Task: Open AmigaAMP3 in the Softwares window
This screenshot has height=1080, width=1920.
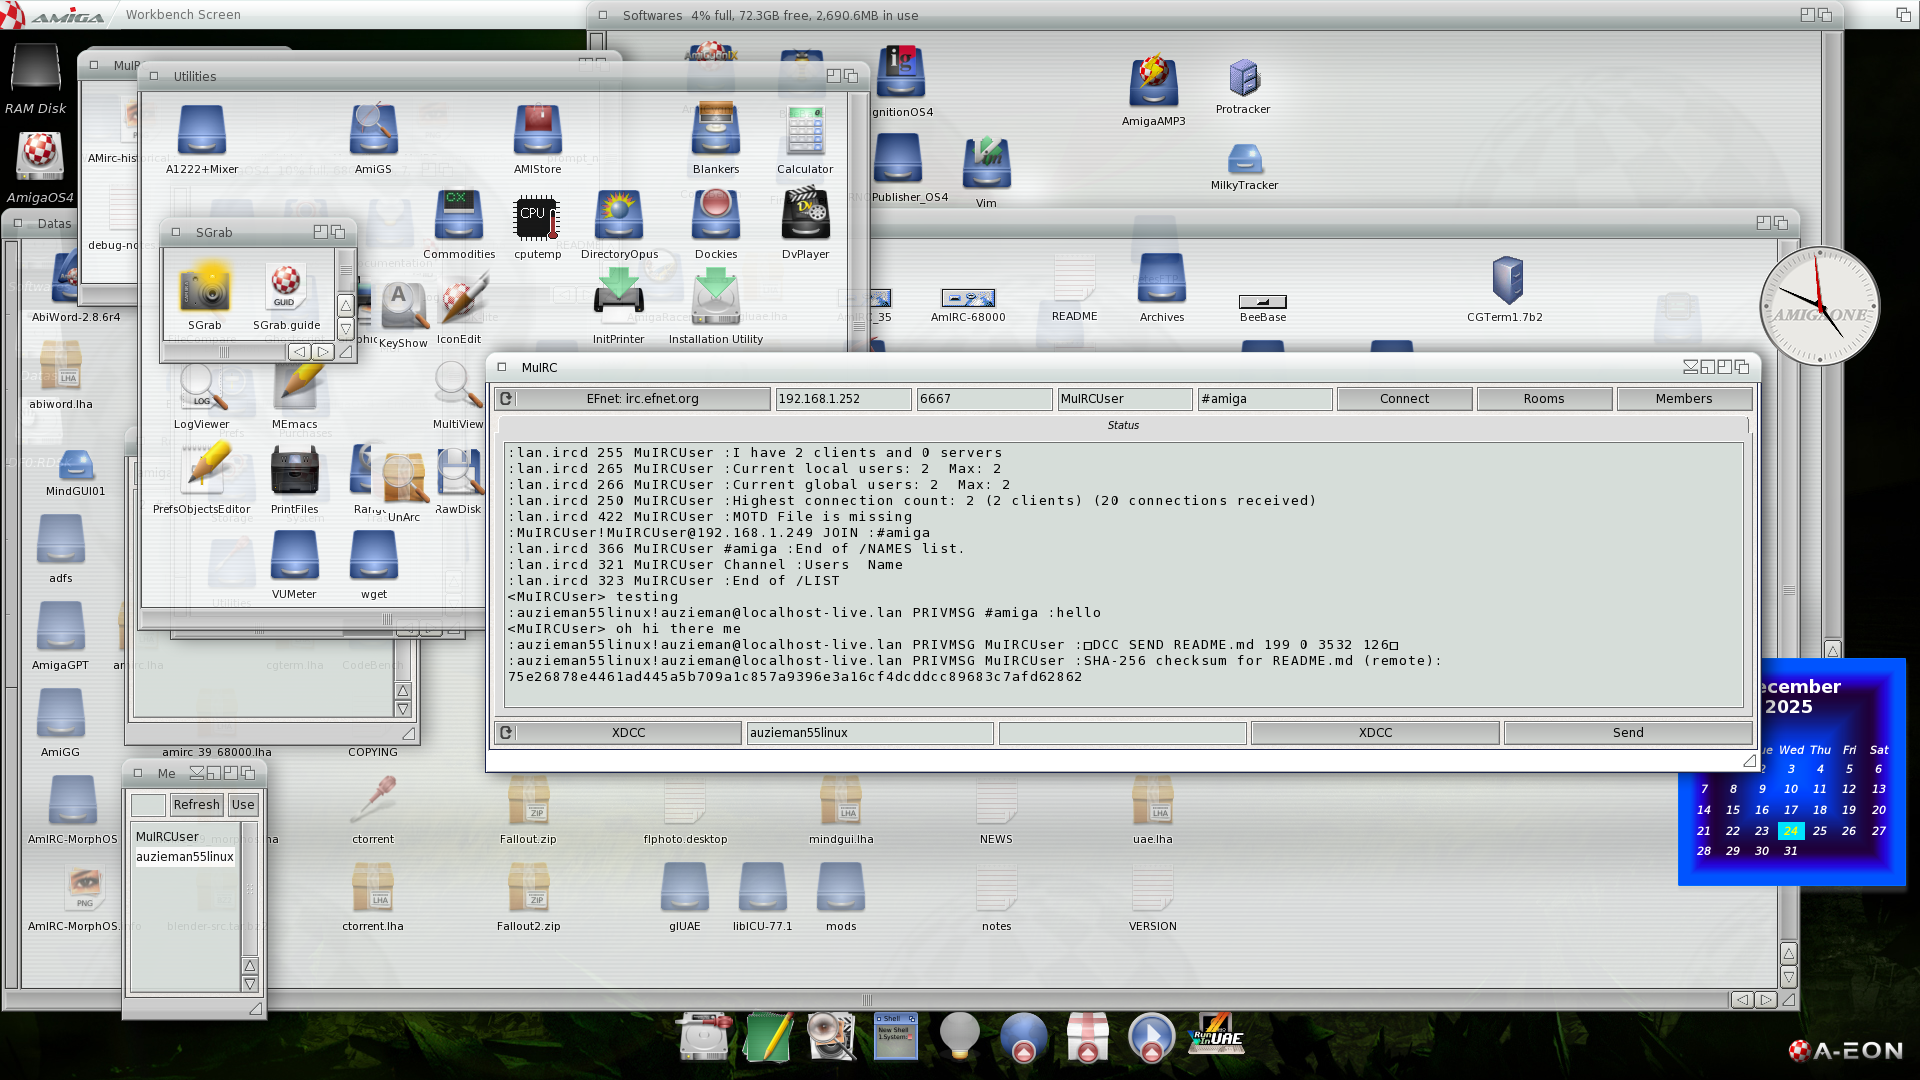Action: point(1153,82)
